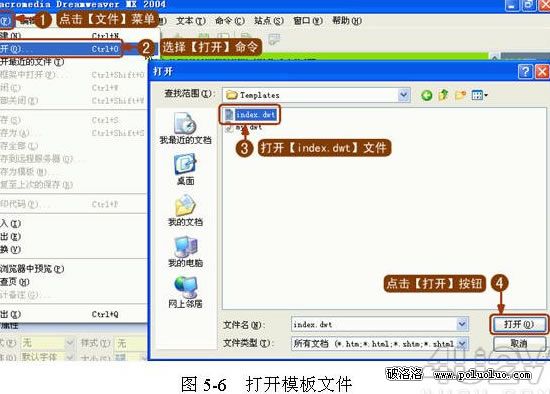The width and height of the screenshot is (550, 394).
Task: Click the Create New Folder icon
Action: tap(460, 95)
